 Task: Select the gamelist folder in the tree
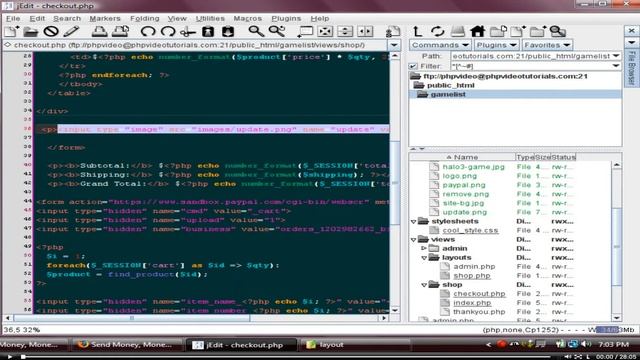click(448, 94)
